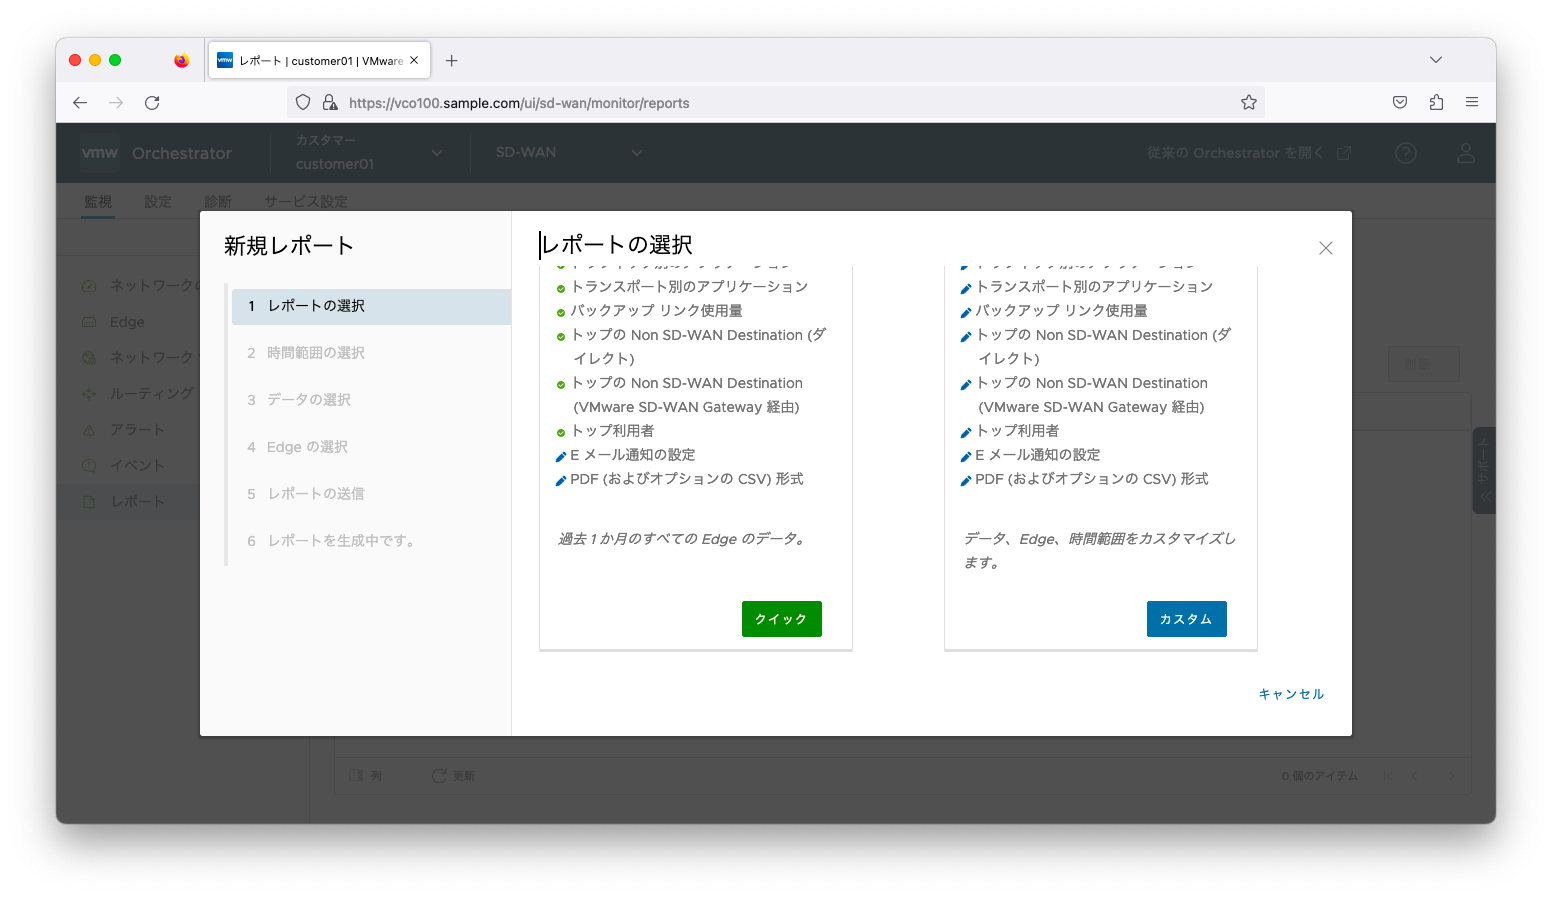
Task: Switch to the 設定 tab
Action: (x=158, y=201)
